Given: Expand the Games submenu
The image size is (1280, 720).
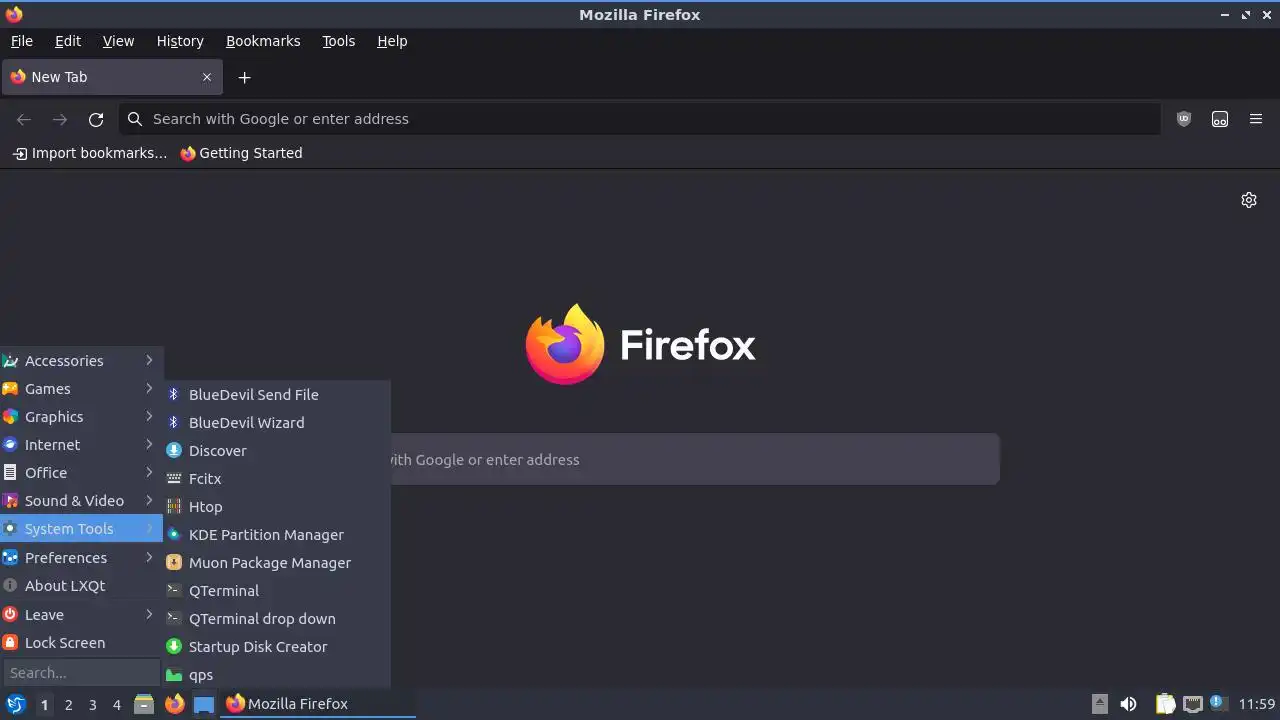Looking at the screenshot, I should click(81, 388).
